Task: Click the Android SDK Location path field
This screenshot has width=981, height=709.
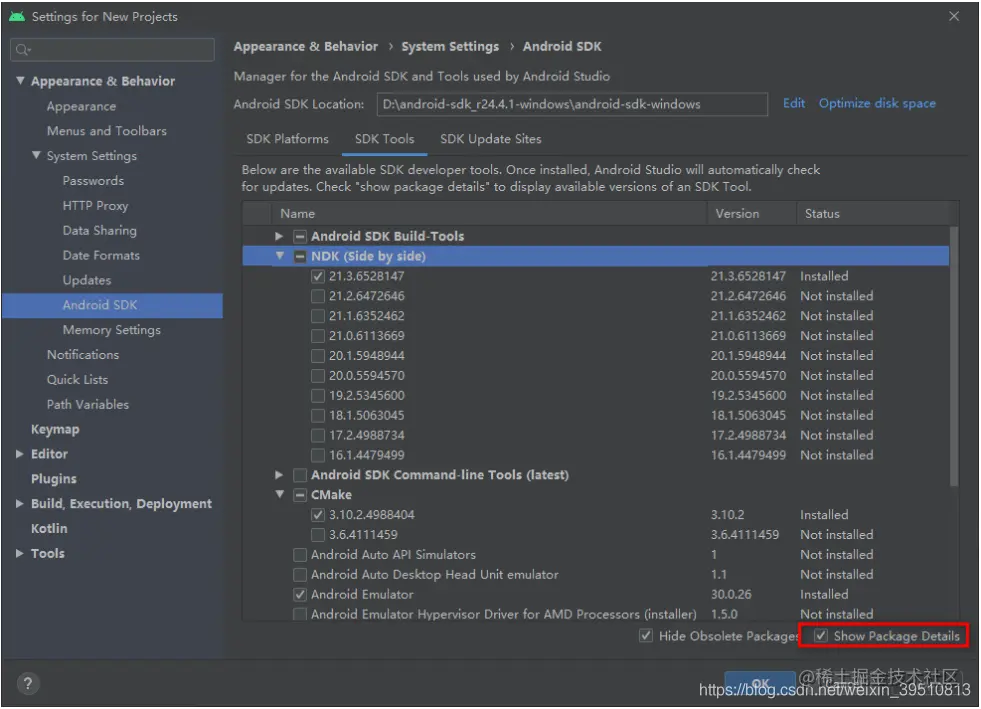Action: (572, 104)
